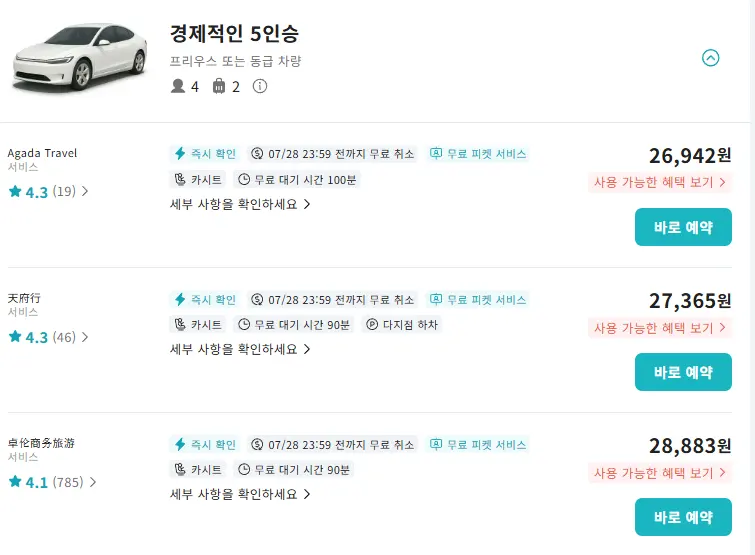Open 天府行 rating 4.3 (46) reviews
The image size is (755, 555).
click(48, 337)
